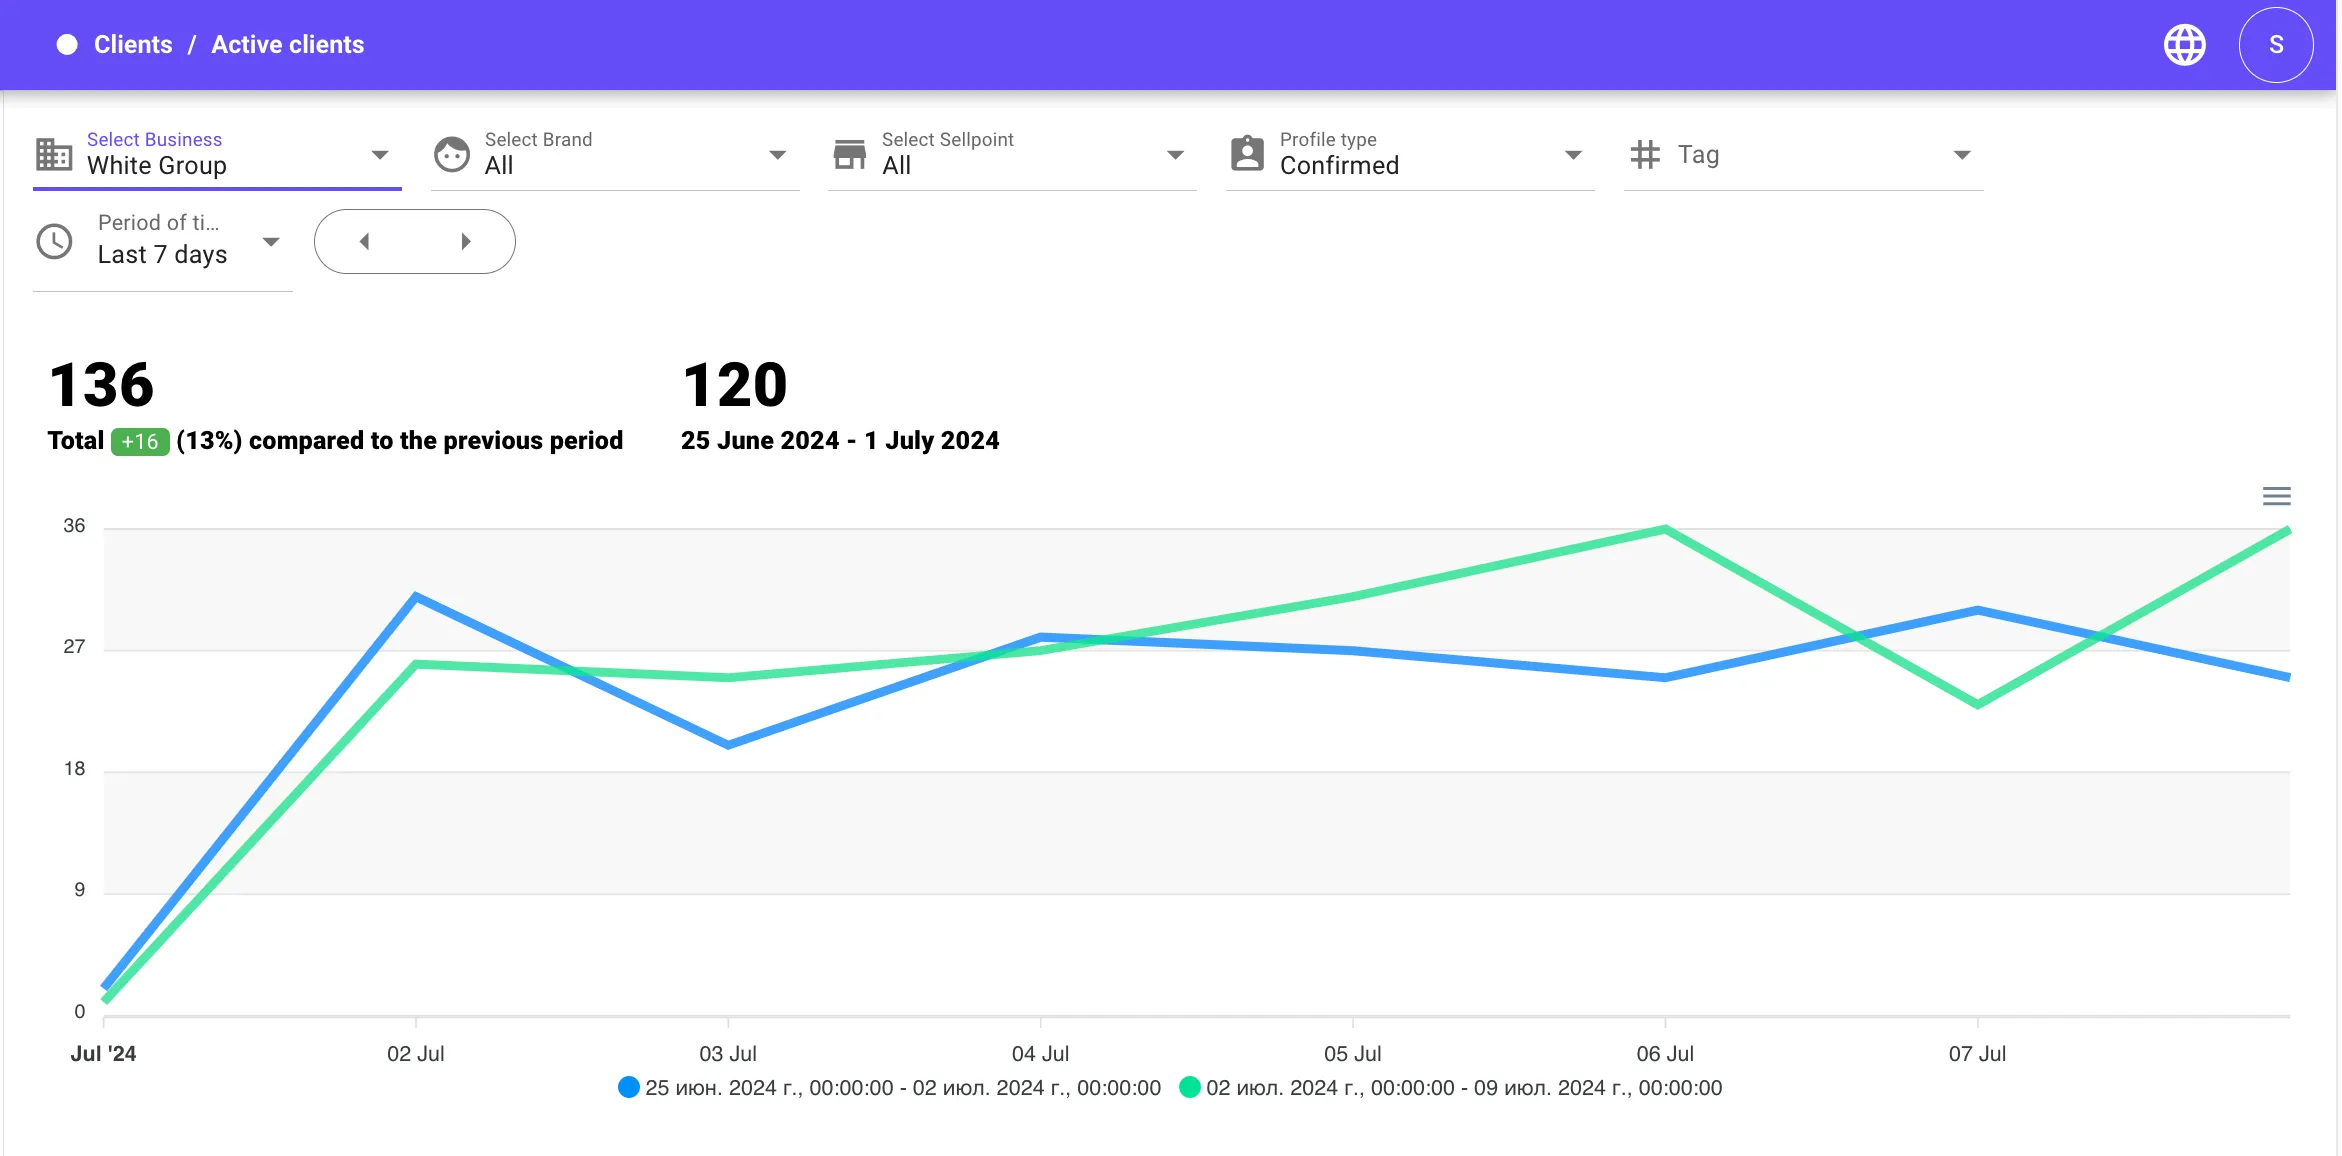Image resolution: width=2342 pixels, height=1156 pixels.
Task: Click the sellpoint store icon
Action: [850, 154]
